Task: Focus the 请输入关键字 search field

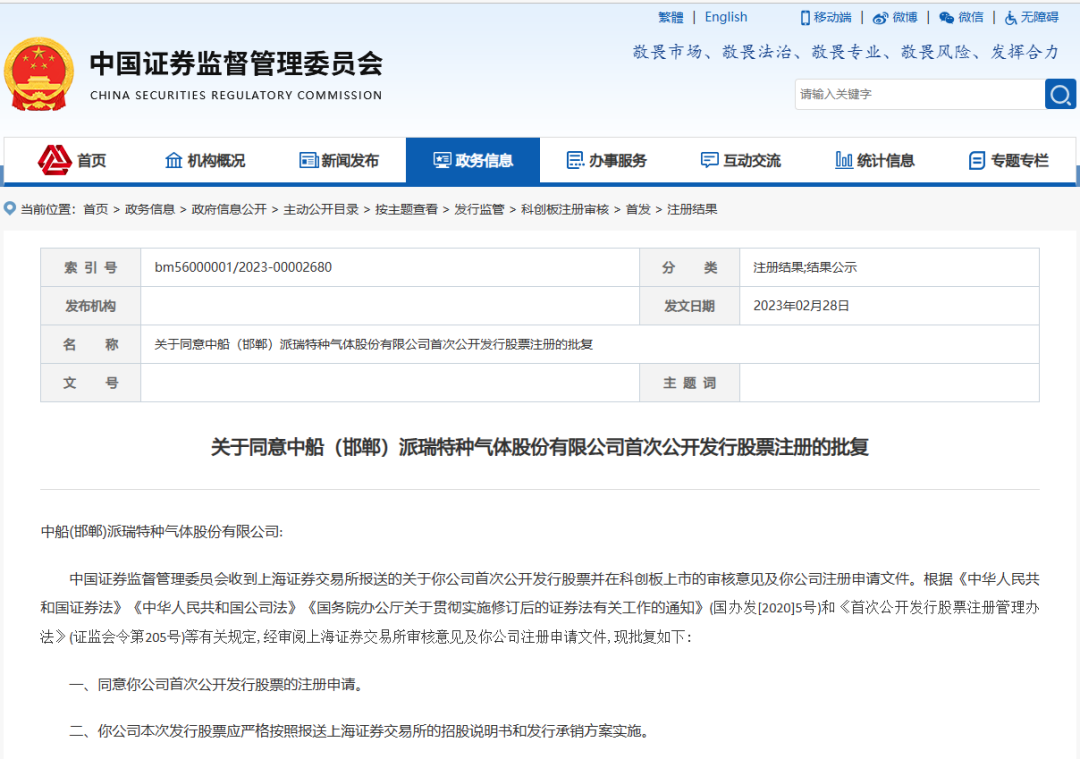Action: 920,94
